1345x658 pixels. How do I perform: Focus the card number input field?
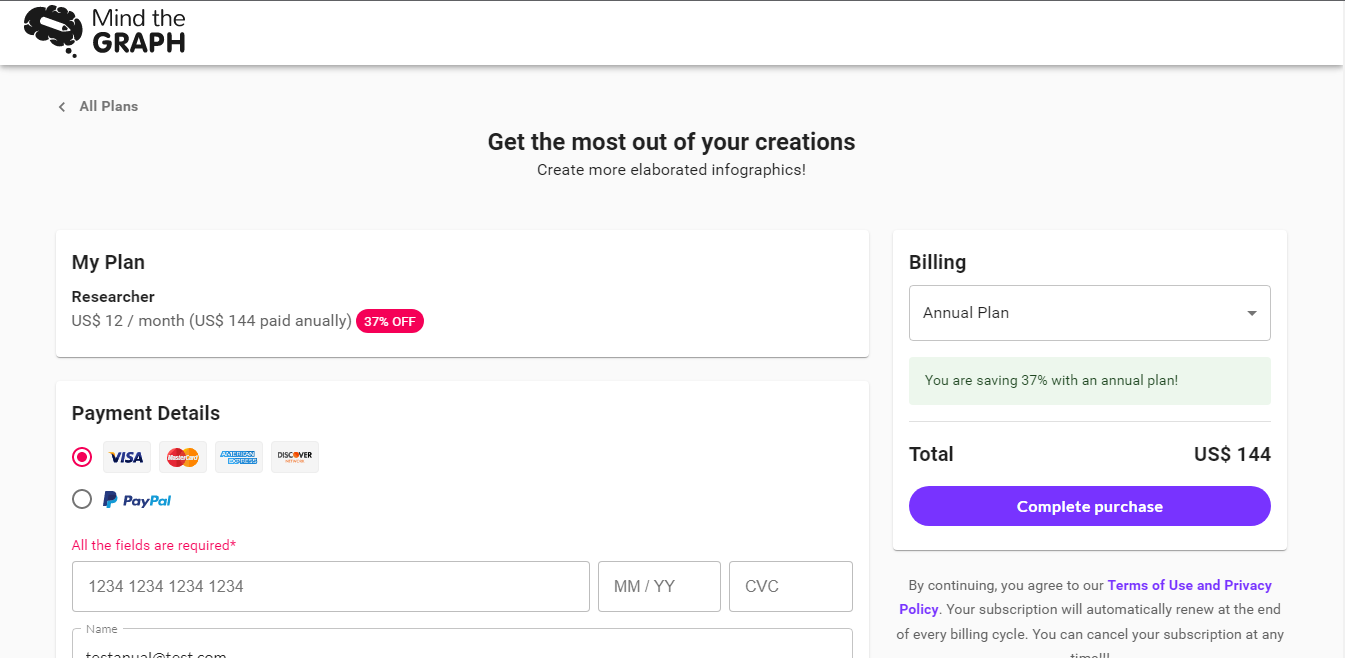point(330,586)
